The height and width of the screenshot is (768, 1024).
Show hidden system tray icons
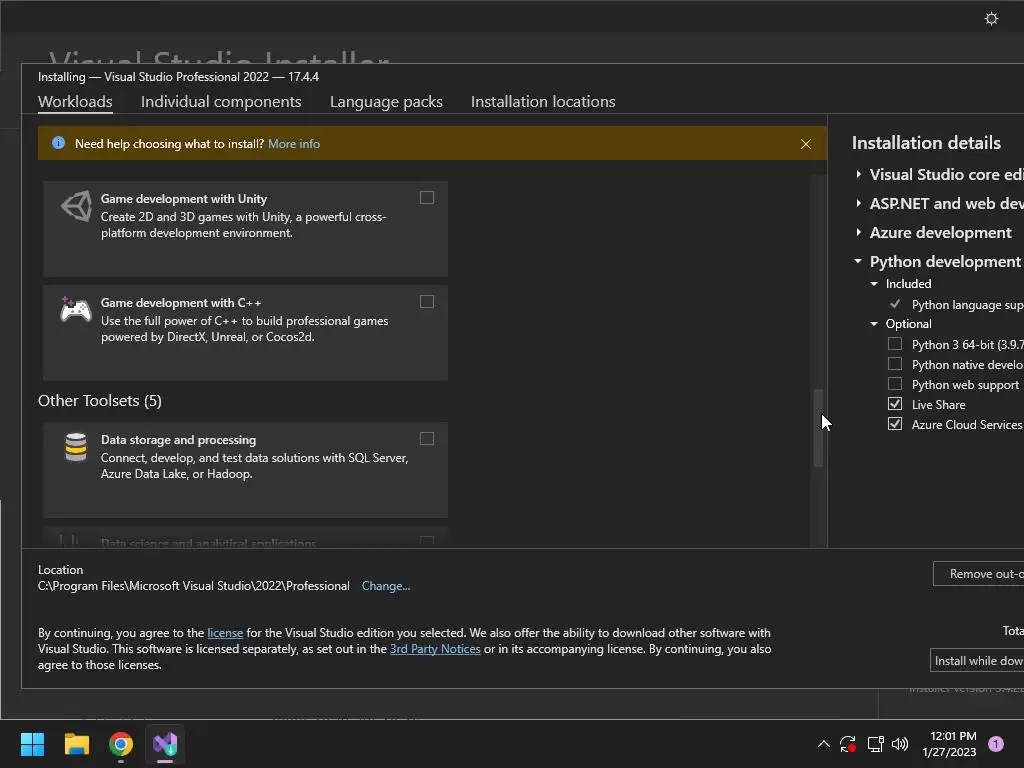coord(824,744)
